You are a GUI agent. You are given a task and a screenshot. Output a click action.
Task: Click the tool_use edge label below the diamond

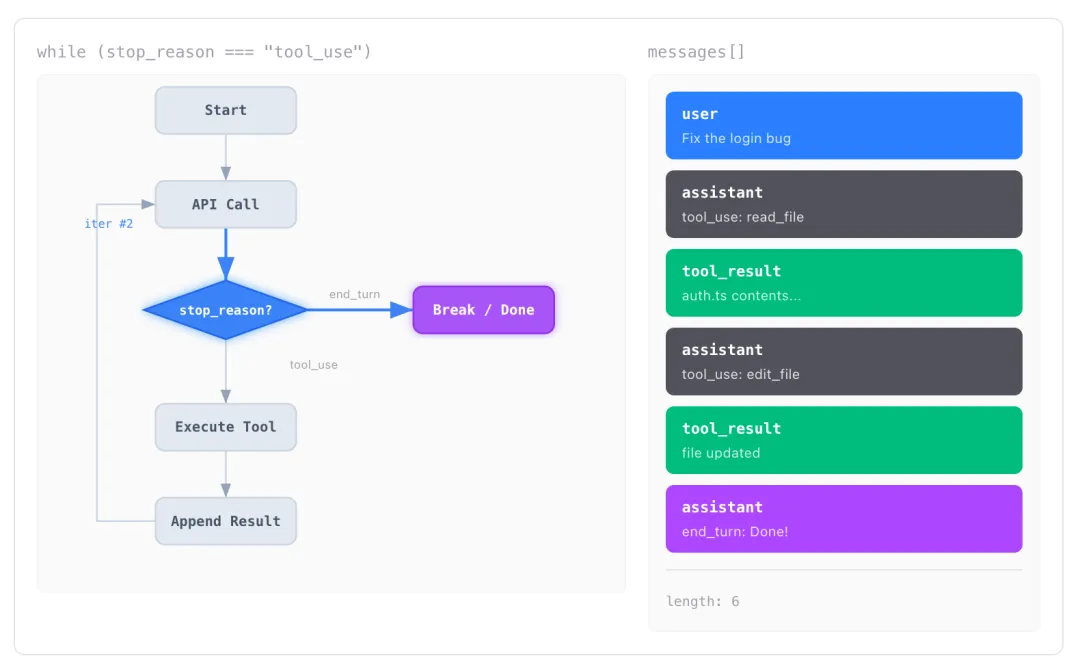pos(313,365)
